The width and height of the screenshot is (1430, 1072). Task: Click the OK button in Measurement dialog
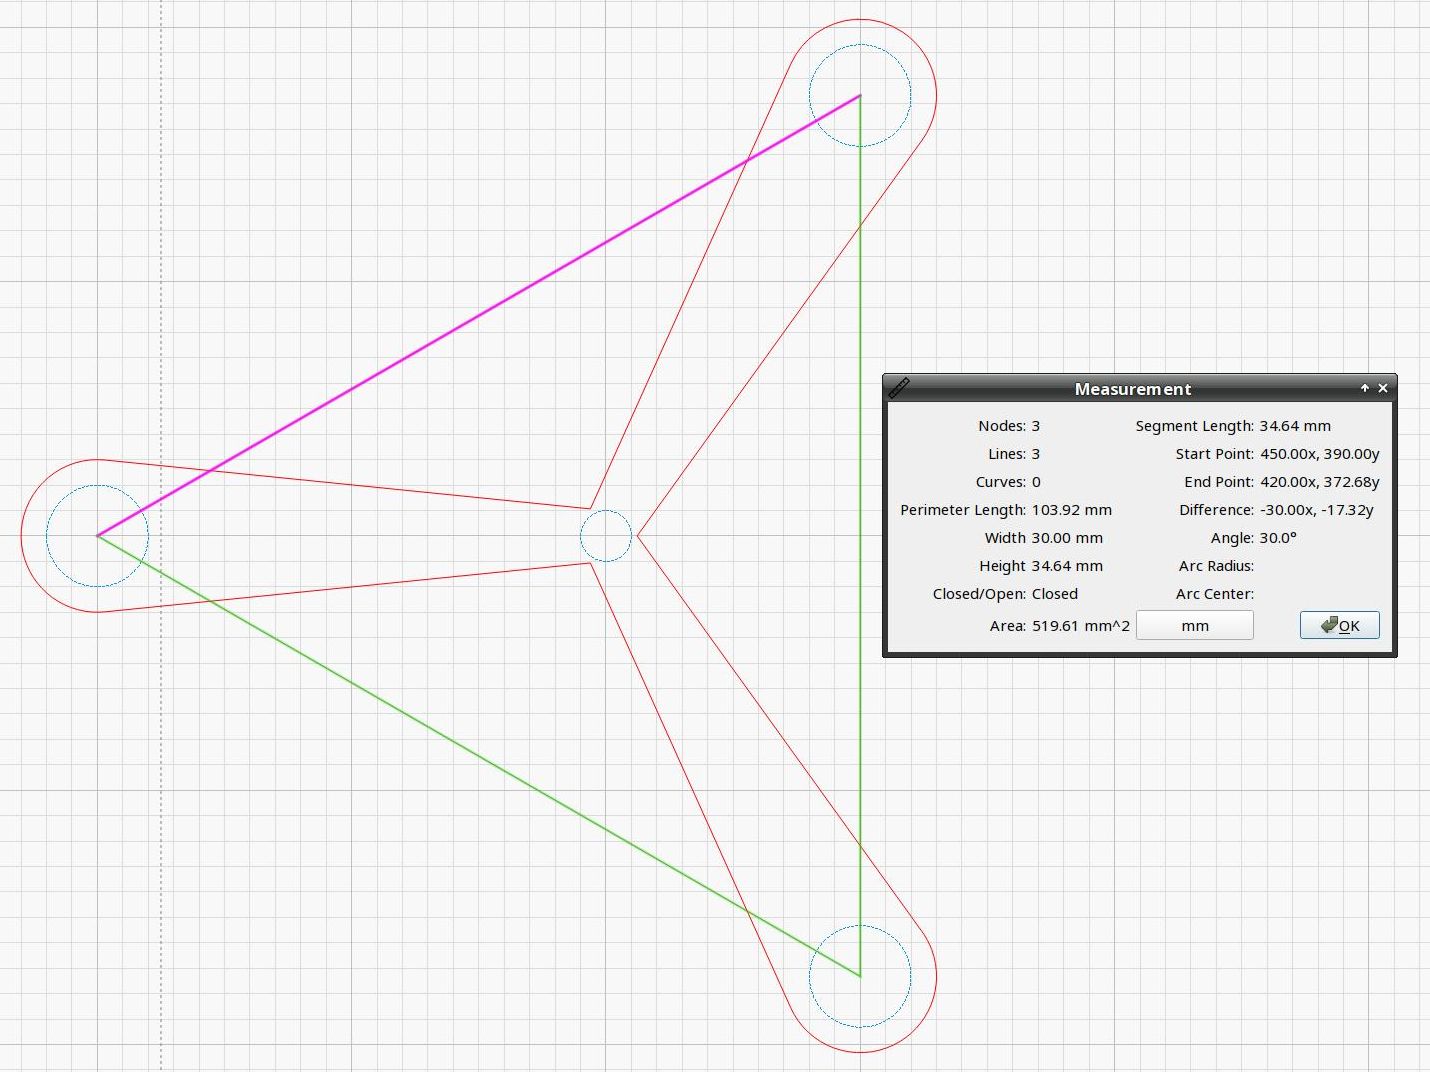coord(1339,625)
